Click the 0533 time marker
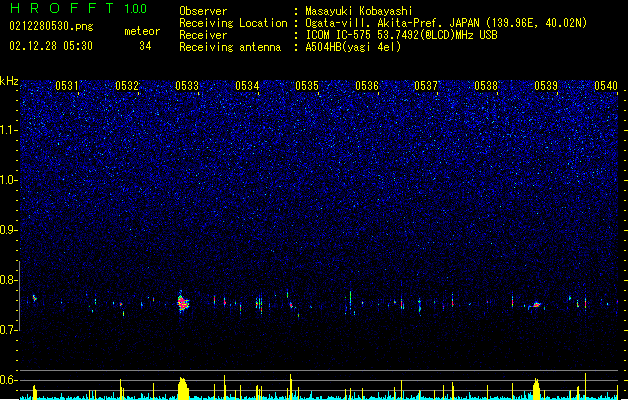The height and width of the screenshot is (400, 629). coord(187,86)
